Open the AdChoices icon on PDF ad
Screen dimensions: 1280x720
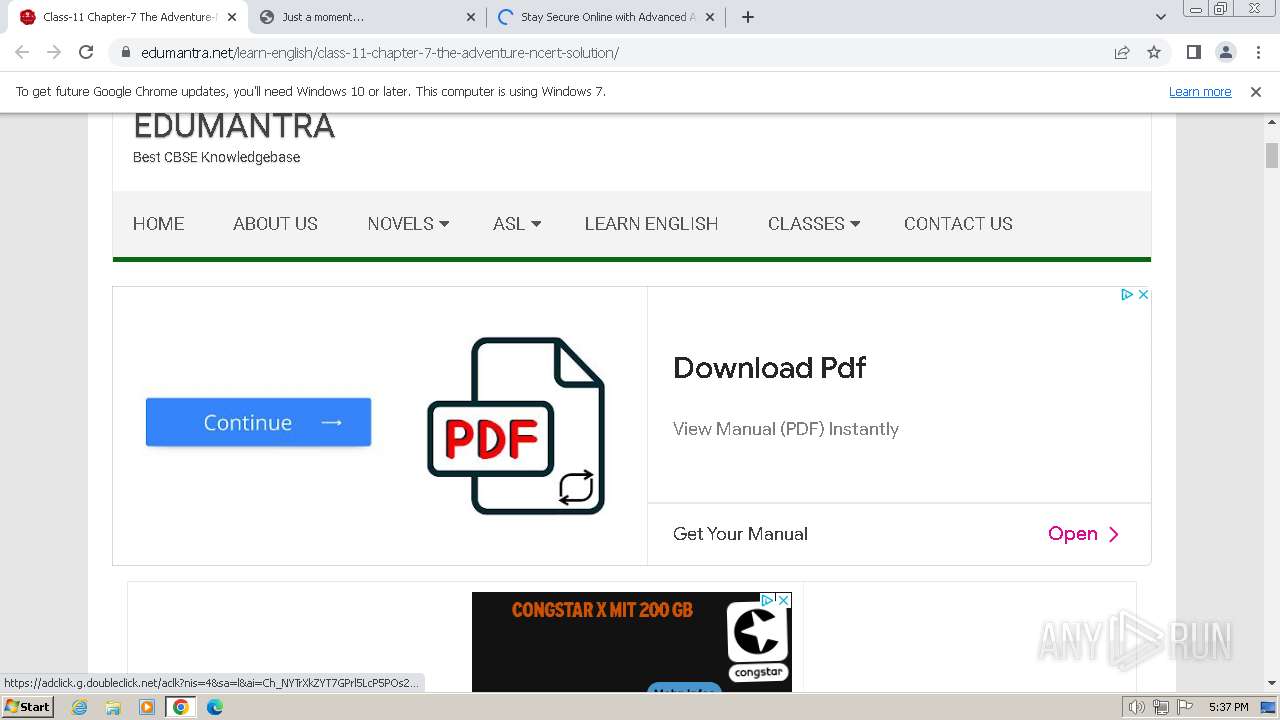coord(1127,295)
